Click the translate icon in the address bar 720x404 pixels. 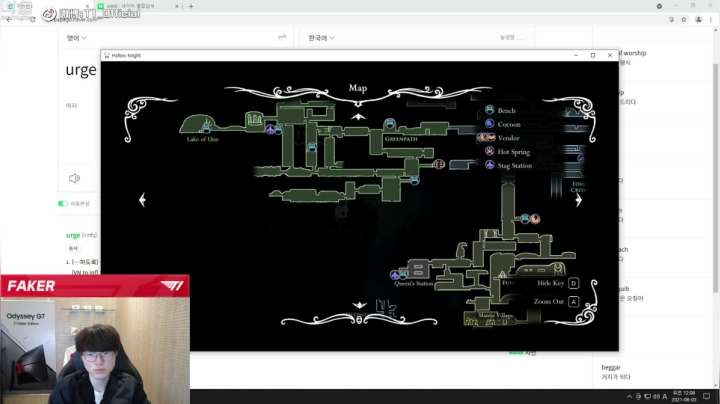(x=671, y=19)
